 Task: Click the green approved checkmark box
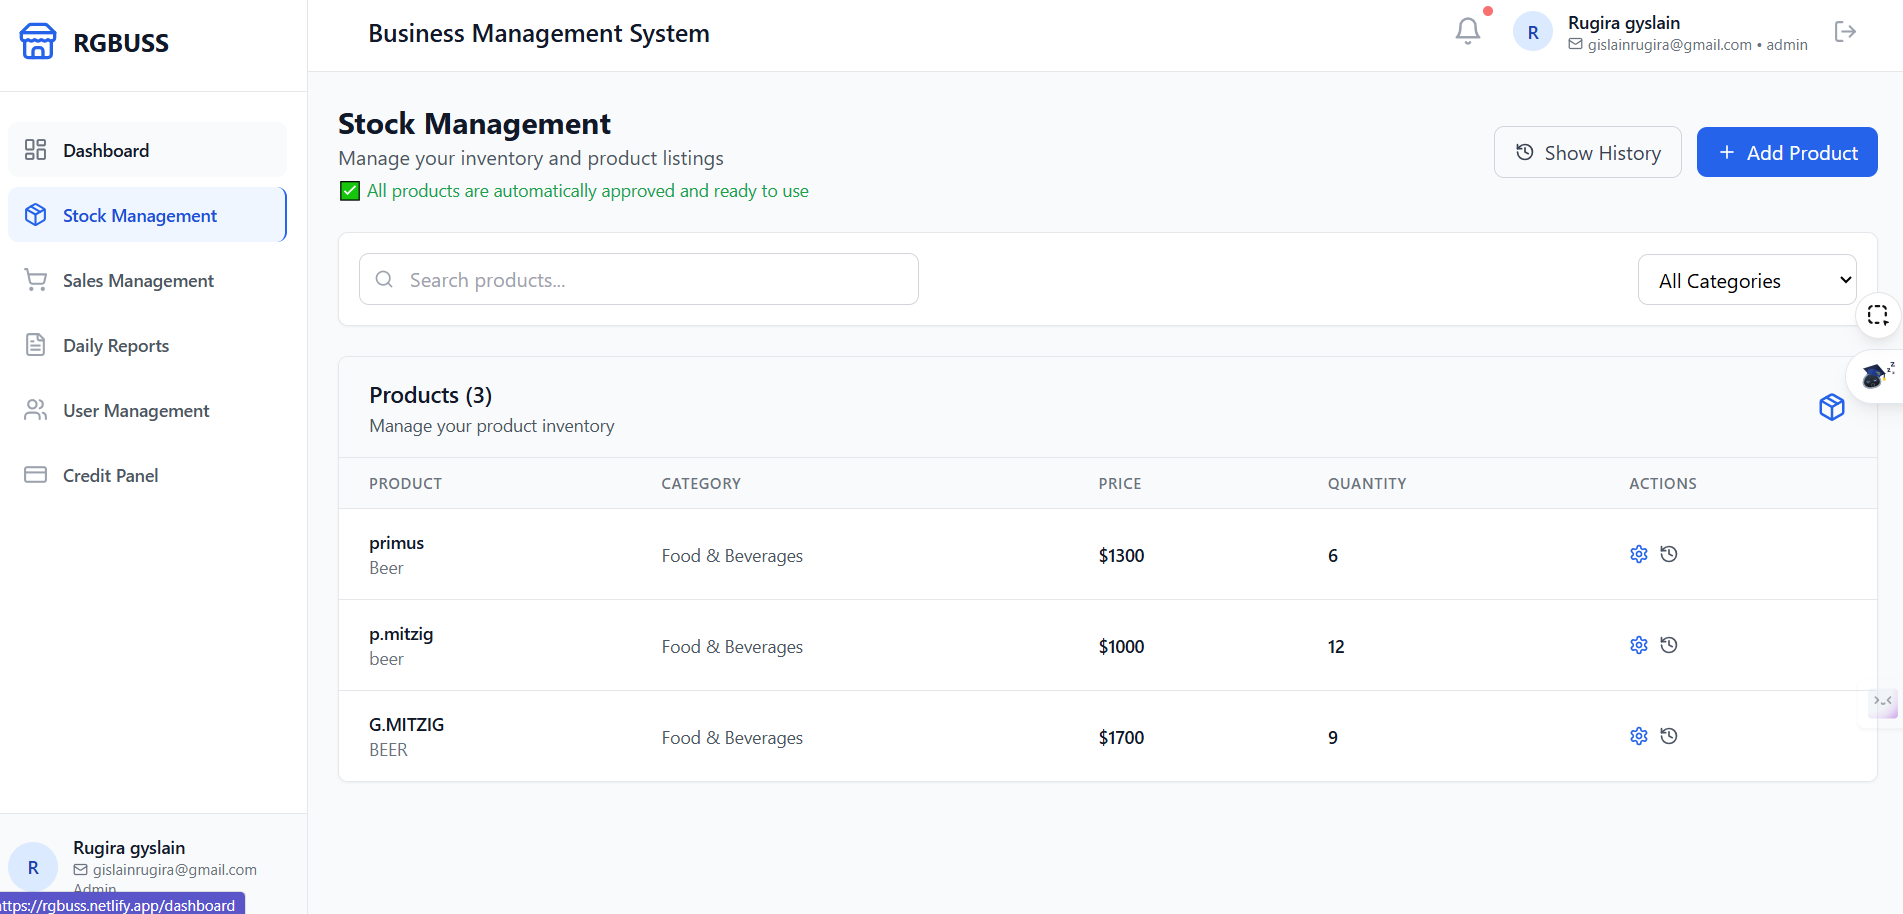(350, 191)
